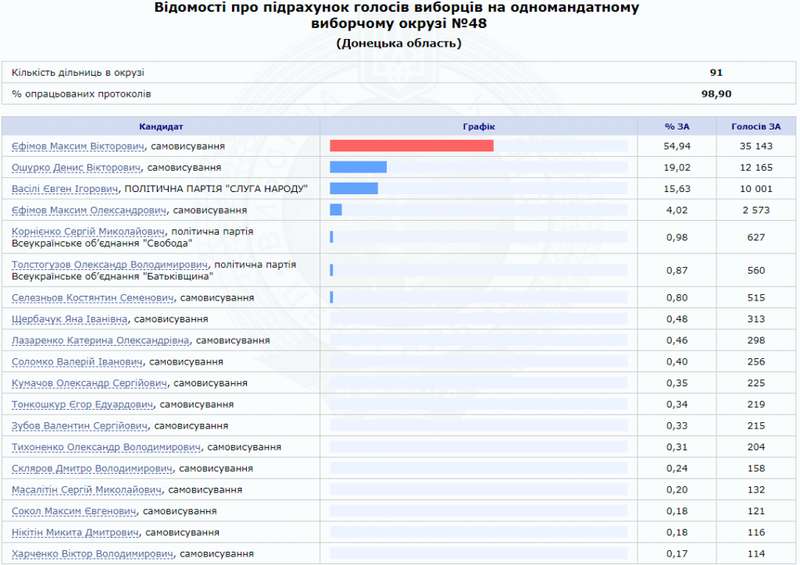Open candidate link Ошурко Денис Вікторович
Viewport: 800px width, 565px height.
(x=76, y=167)
